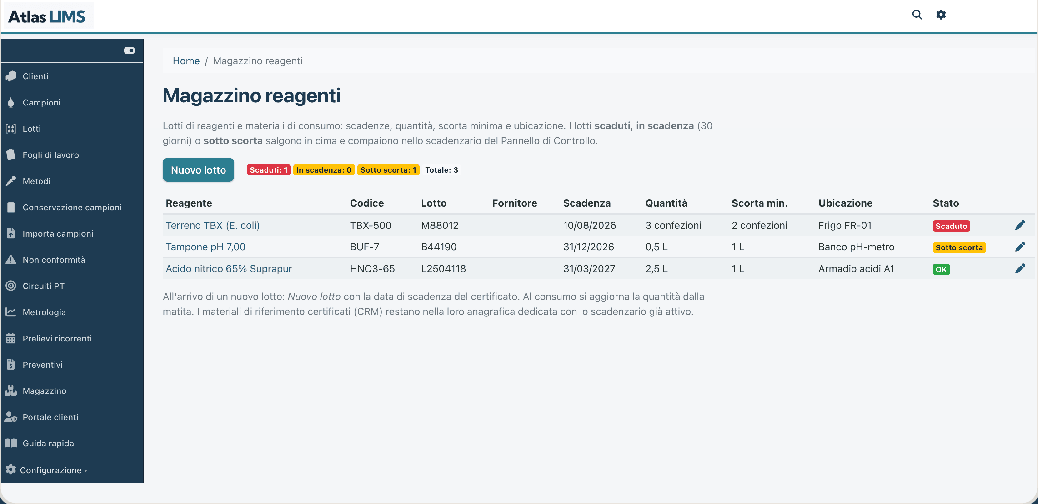Click the Circuiti PT target icon

click(11, 286)
